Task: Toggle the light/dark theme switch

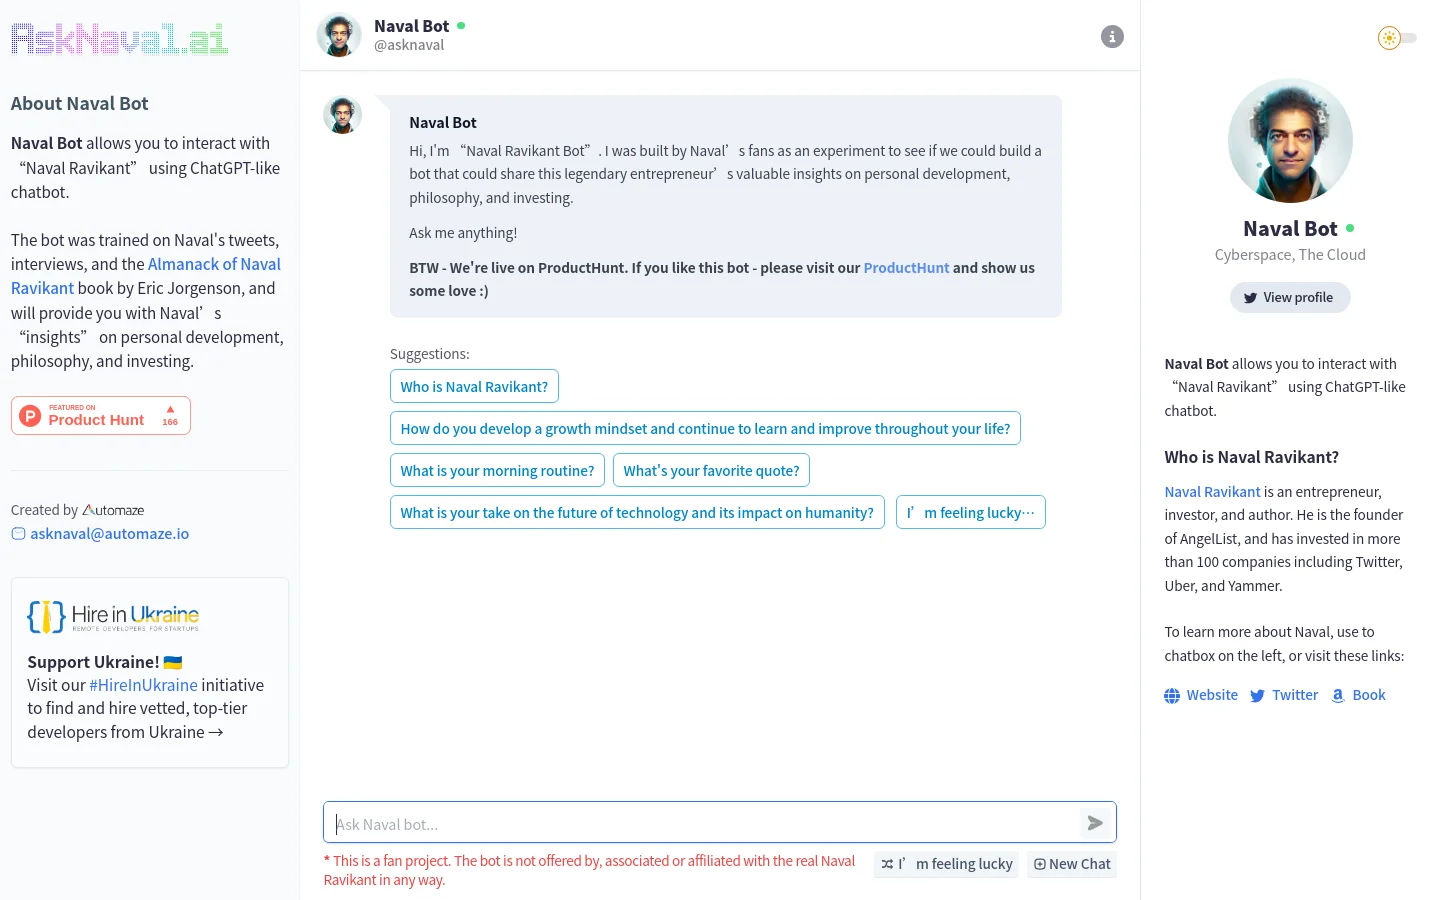Action: point(1397,38)
